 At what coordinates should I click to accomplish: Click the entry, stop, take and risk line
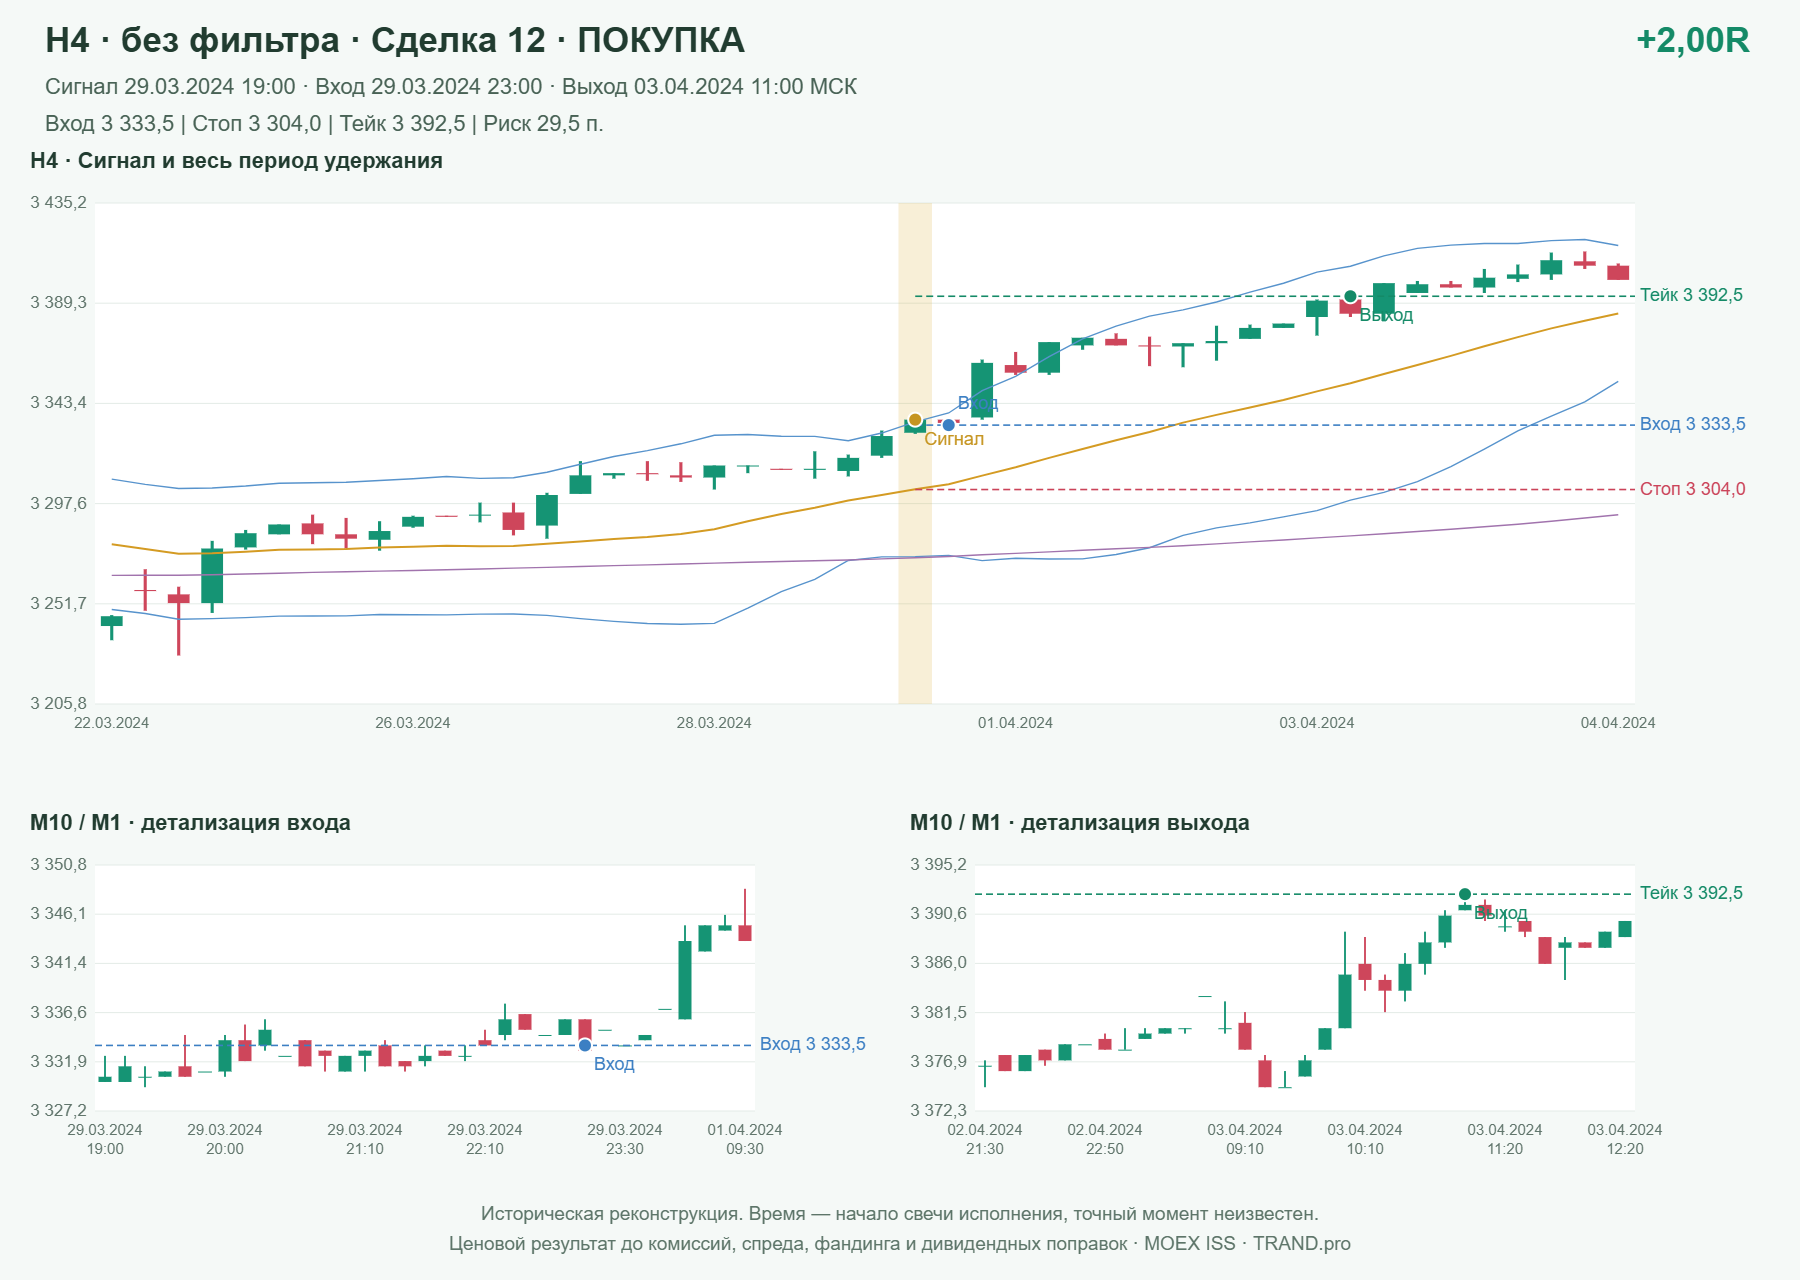coord(324,124)
